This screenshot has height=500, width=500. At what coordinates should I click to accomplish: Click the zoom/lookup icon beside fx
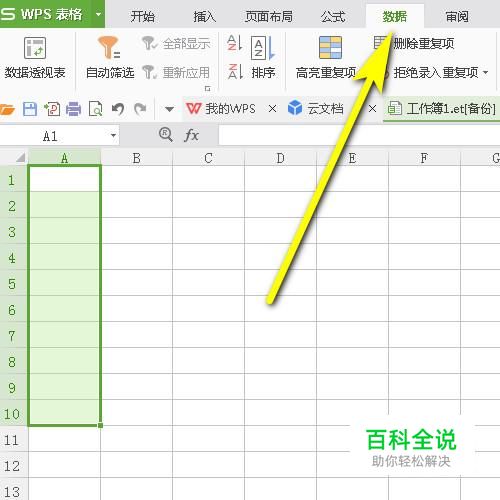coord(166,135)
